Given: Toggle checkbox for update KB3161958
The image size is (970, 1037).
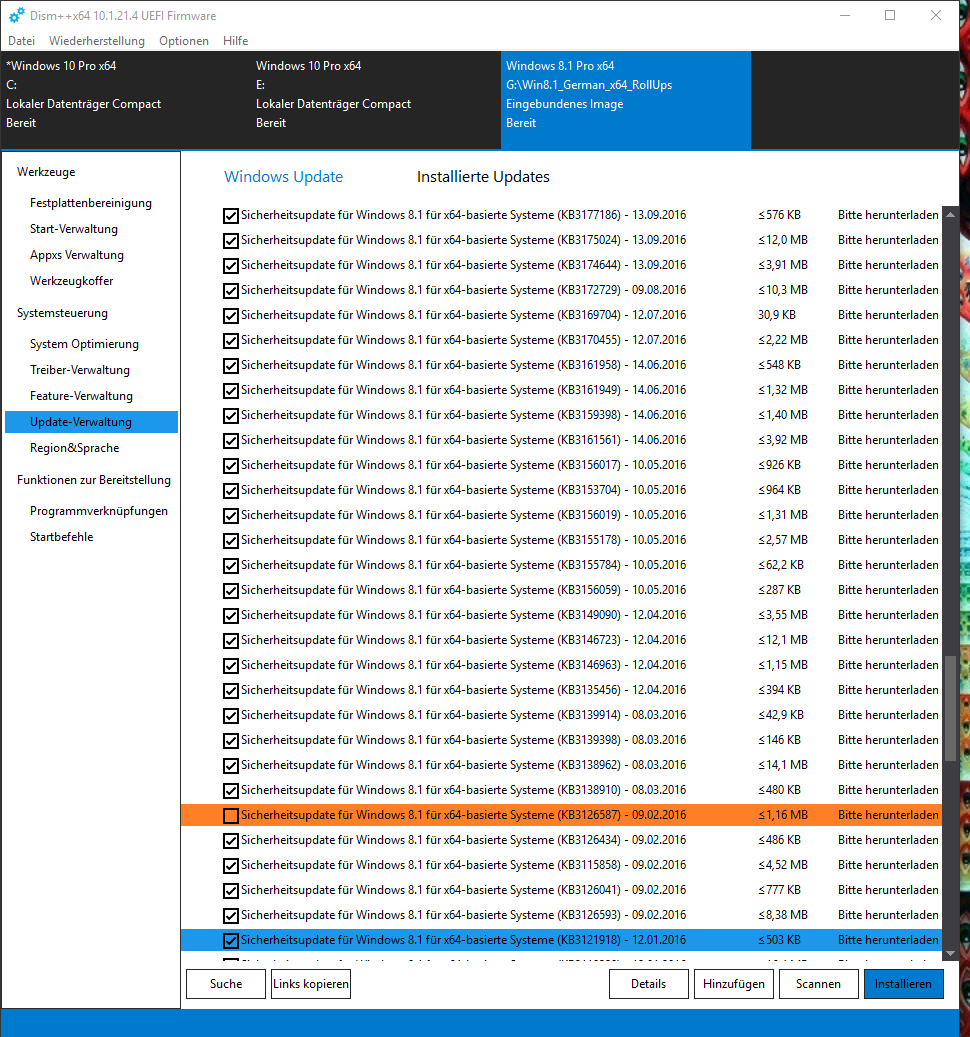Looking at the screenshot, I should 231,366.
